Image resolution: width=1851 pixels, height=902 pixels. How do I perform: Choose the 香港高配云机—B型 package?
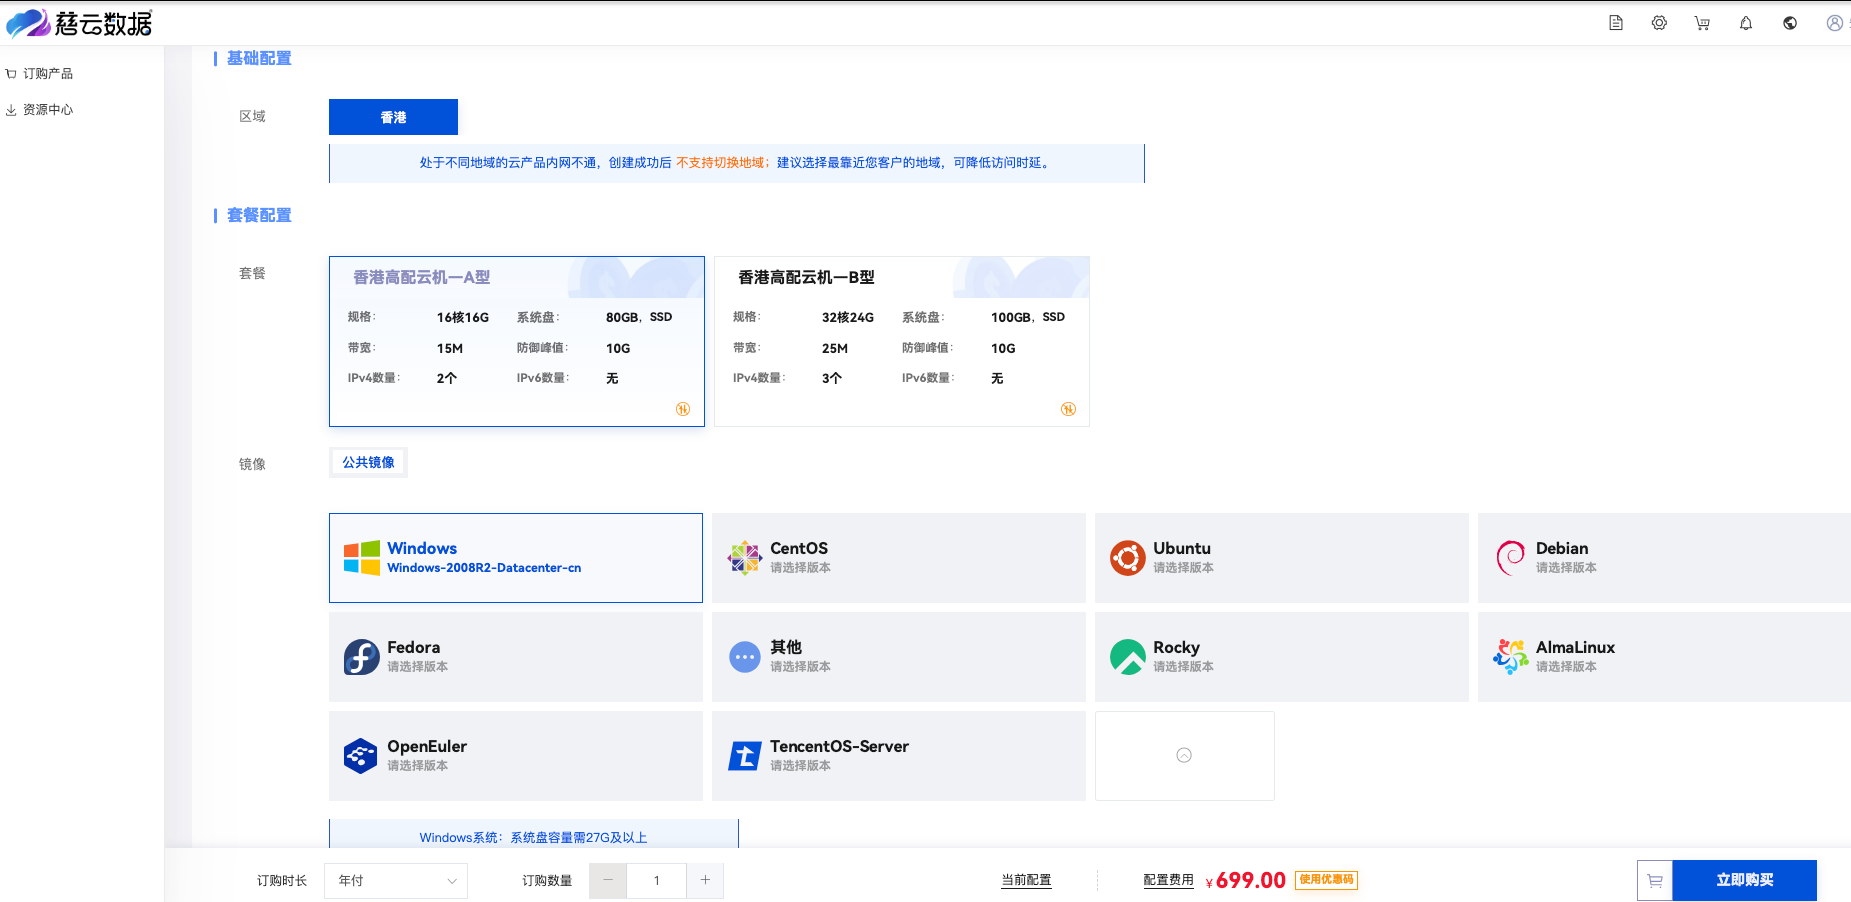(902, 342)
